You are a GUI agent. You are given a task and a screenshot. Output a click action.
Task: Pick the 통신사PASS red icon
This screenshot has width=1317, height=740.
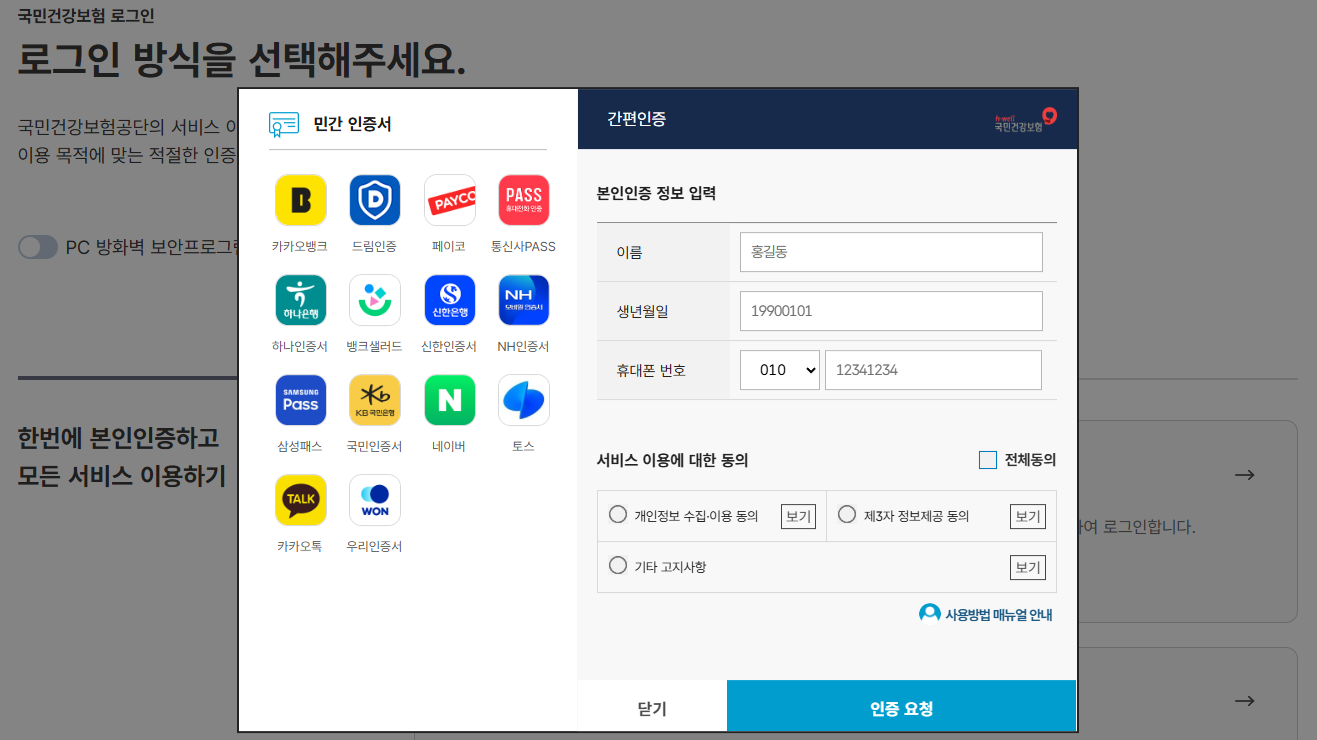point(524,200)
